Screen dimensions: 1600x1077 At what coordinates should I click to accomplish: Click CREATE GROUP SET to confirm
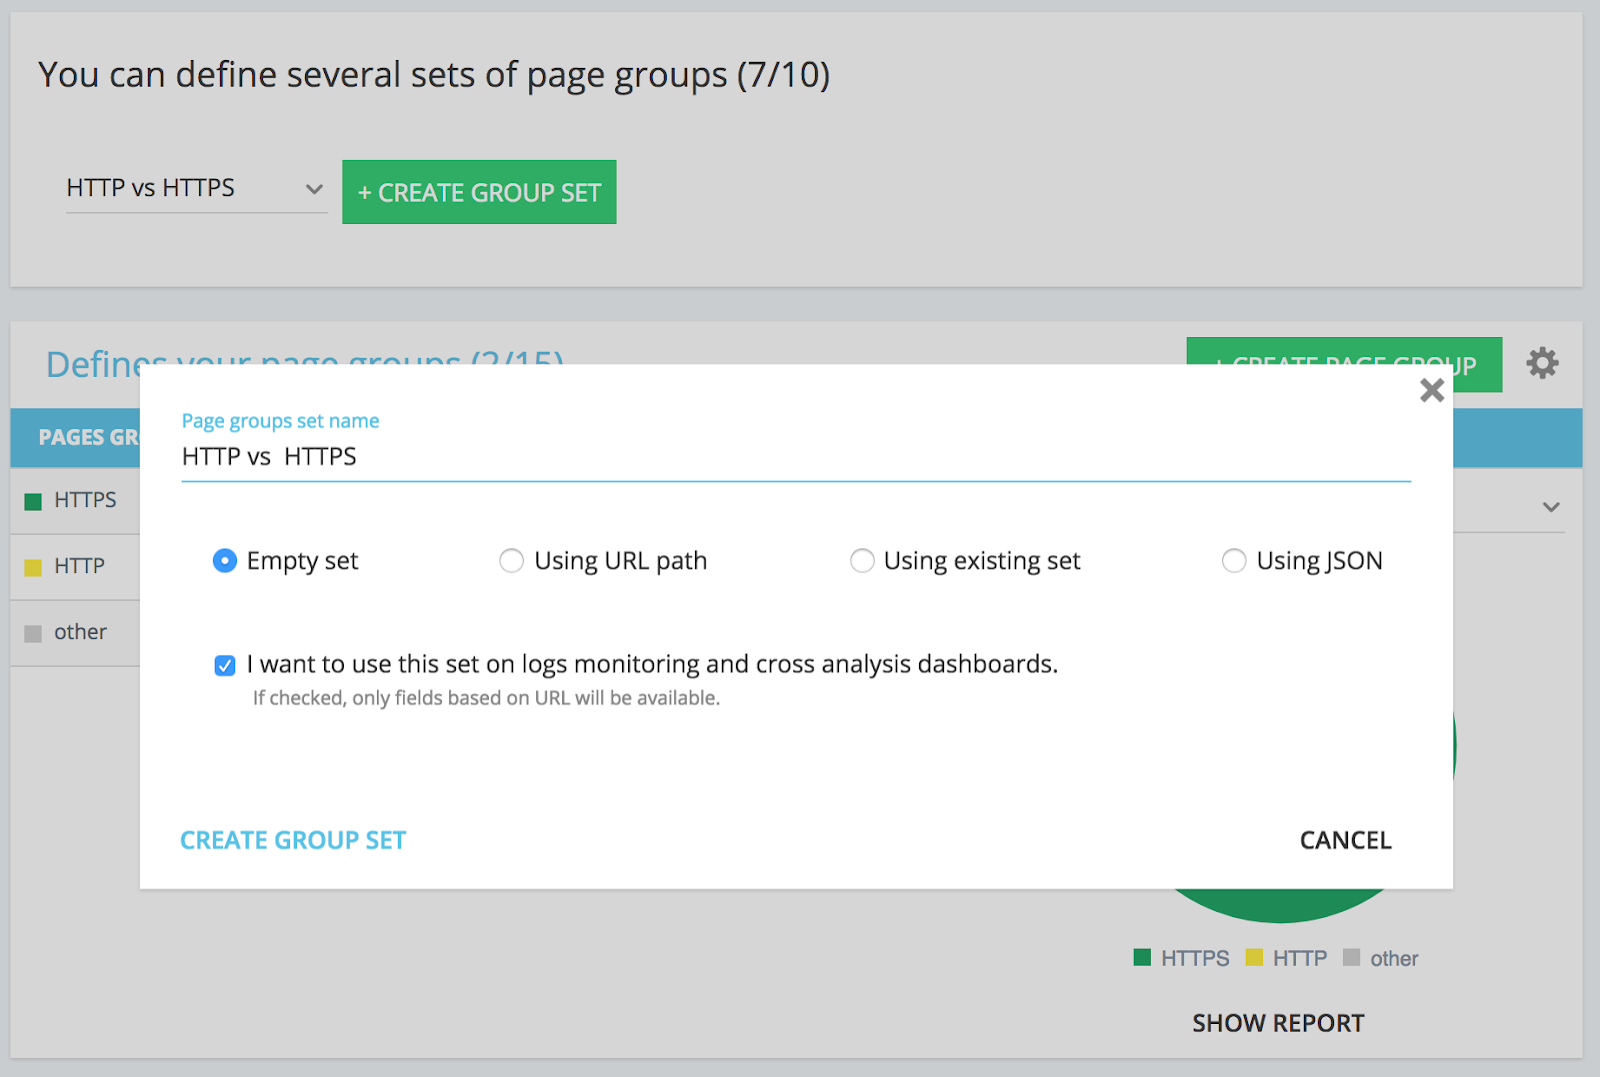click(x=292, y=840)
